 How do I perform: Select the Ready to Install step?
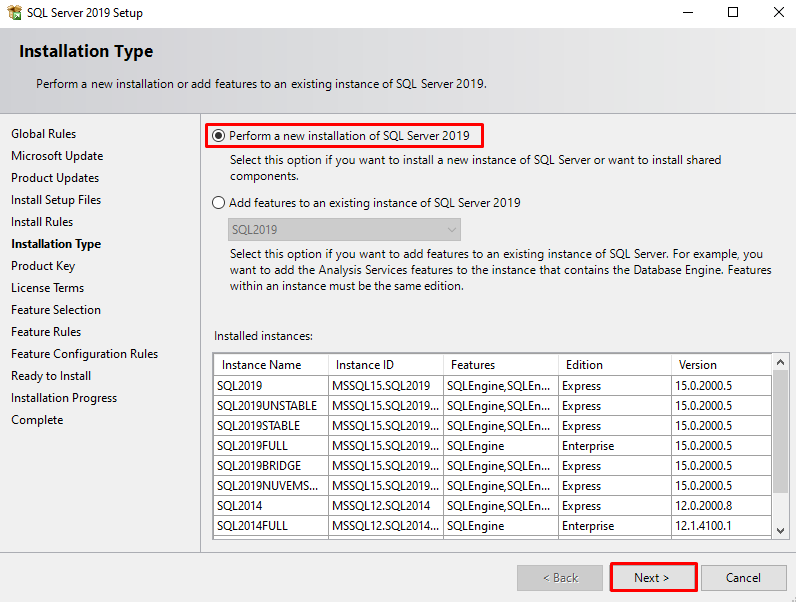pos(51,376)
